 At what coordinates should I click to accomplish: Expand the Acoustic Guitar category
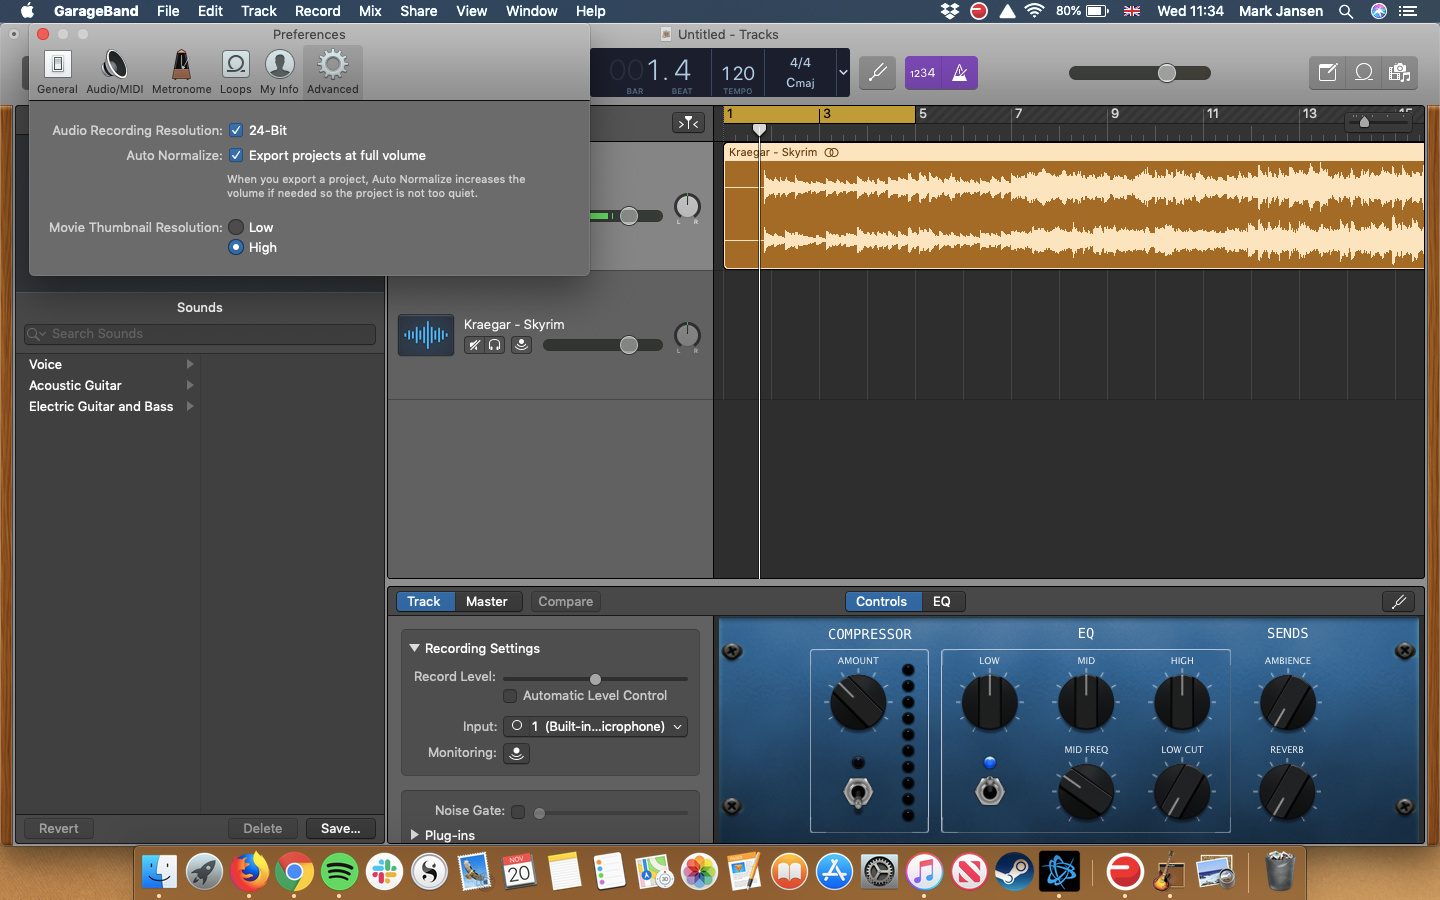coord(190,385)
